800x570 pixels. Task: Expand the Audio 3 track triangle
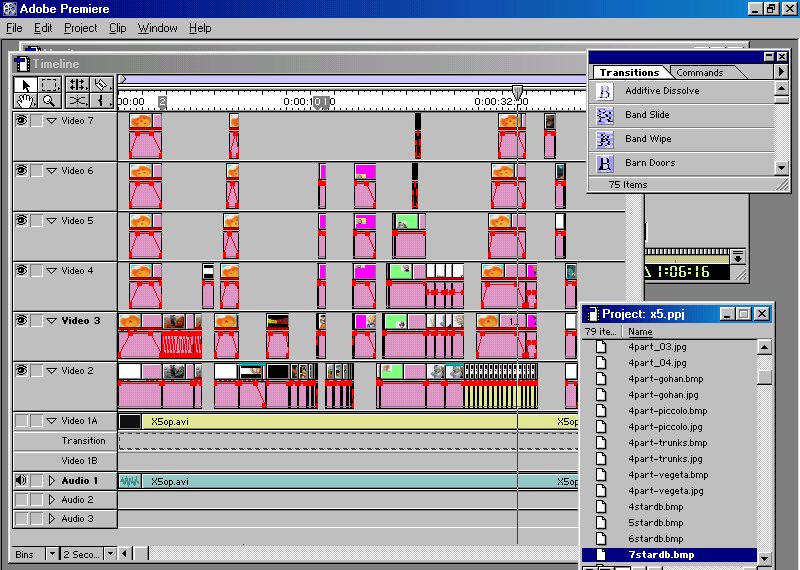point(52,518)
